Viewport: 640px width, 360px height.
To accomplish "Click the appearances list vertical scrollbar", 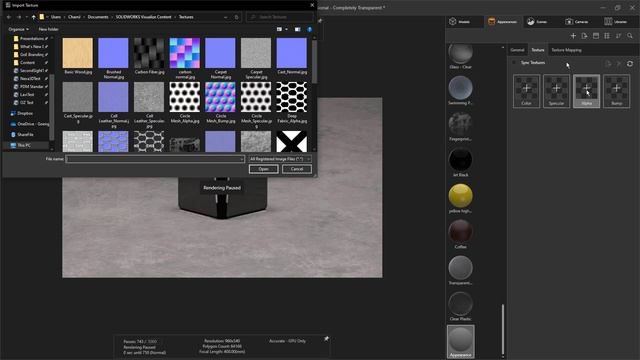I will pos(503,329).
